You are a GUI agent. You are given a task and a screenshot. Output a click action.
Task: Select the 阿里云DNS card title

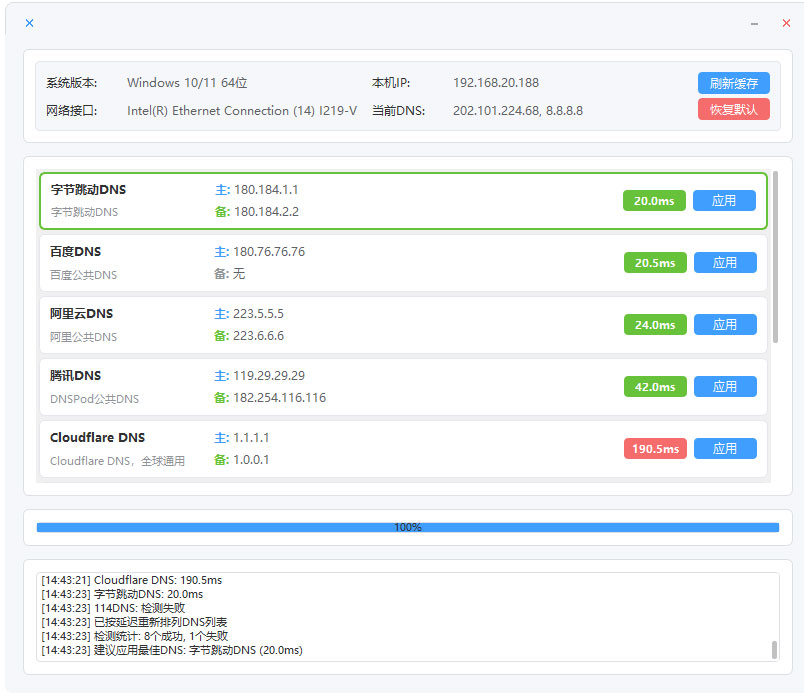click(x=82, y=314)
